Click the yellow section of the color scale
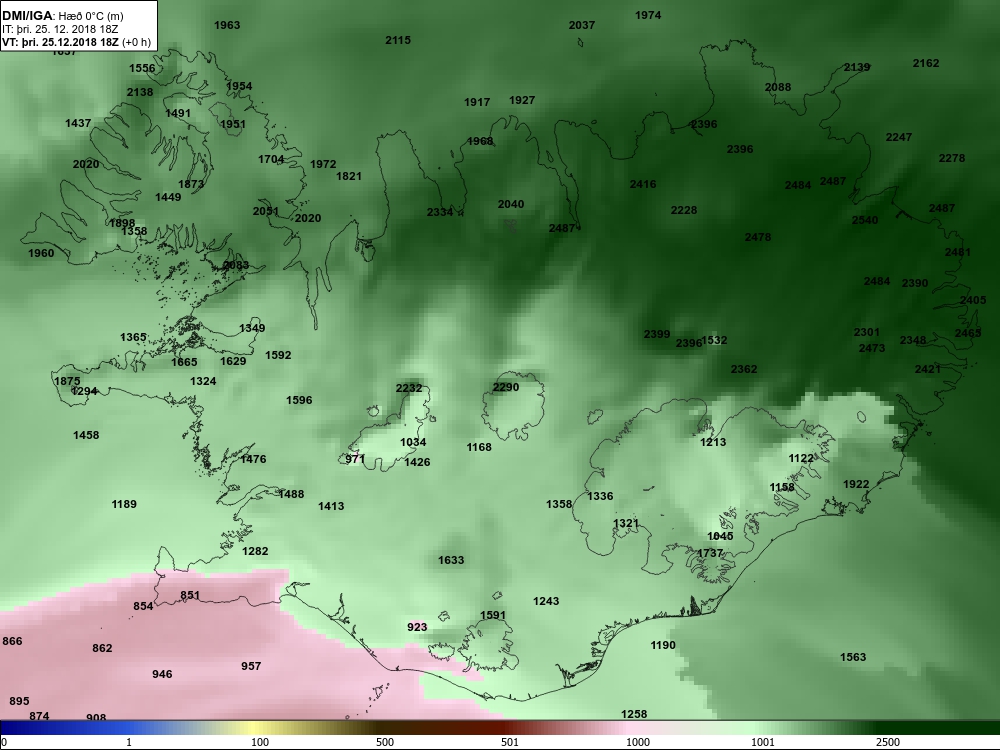 255,728
